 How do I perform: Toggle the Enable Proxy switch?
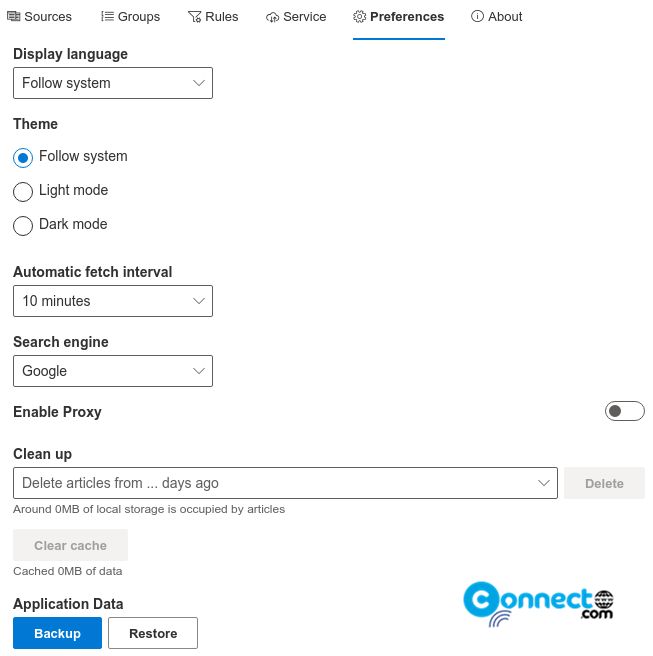point(624,411)
